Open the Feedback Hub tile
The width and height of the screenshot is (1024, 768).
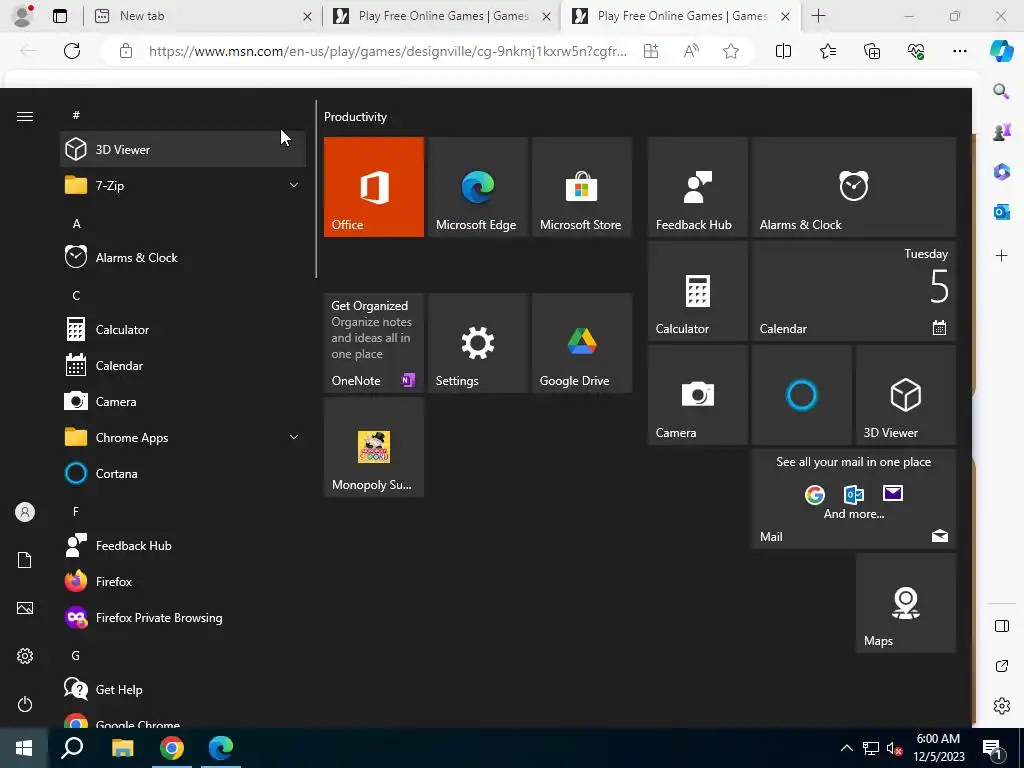(x=697, y=187)
